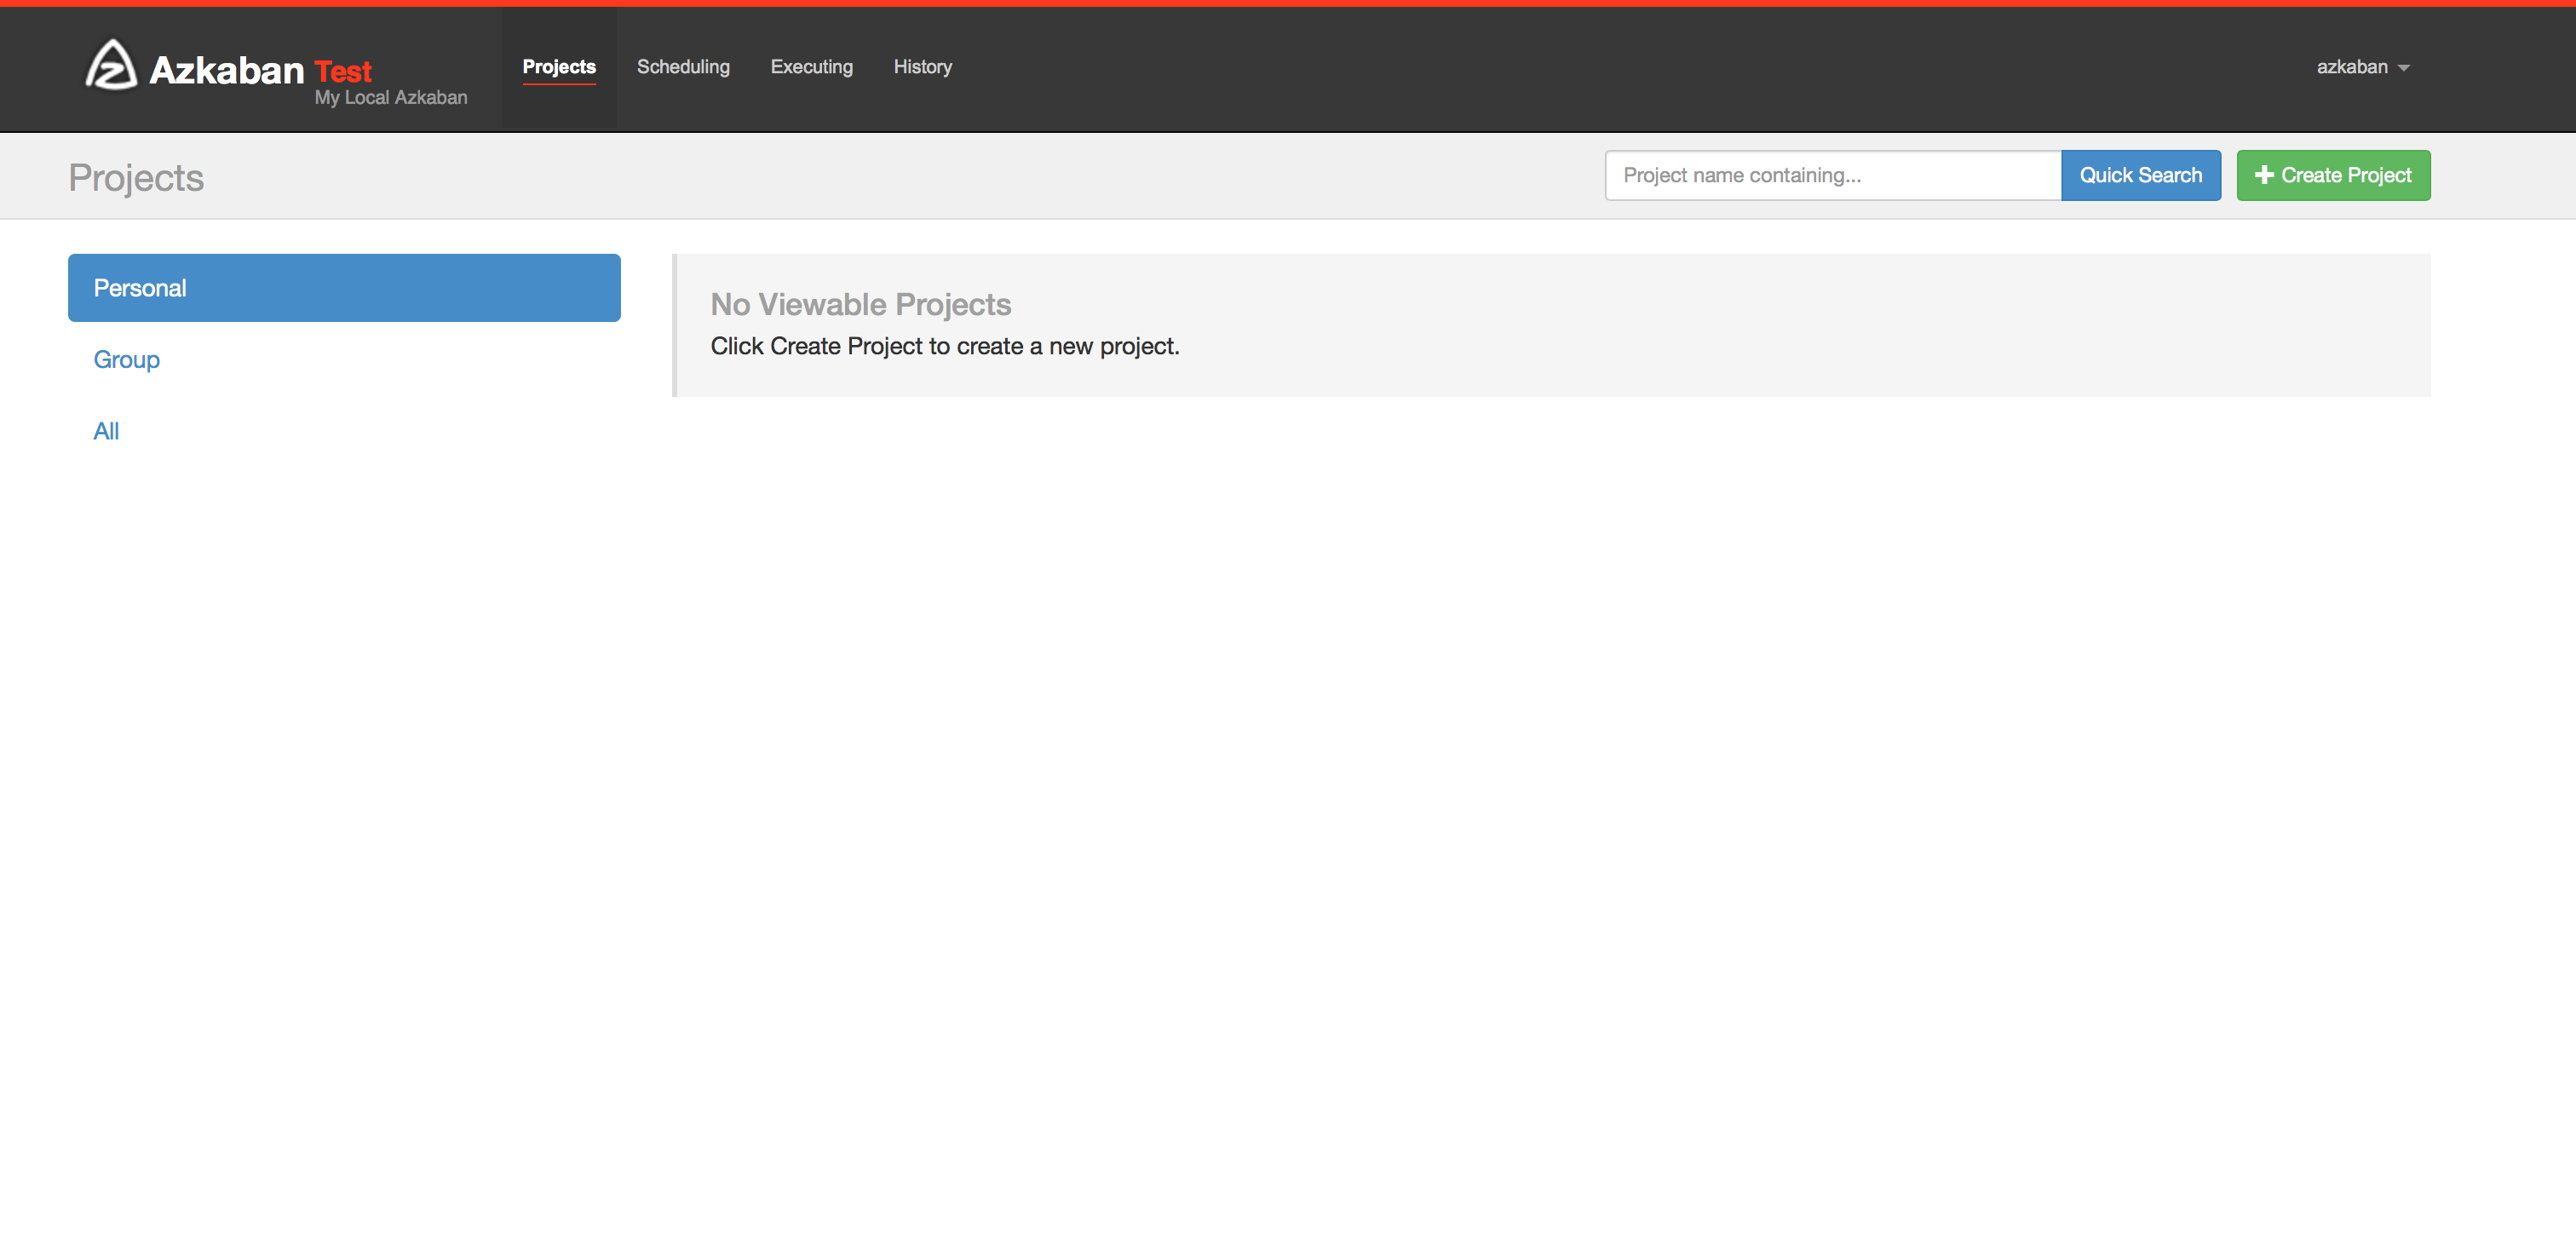Show Group projects in sidebar

point(126,359)
